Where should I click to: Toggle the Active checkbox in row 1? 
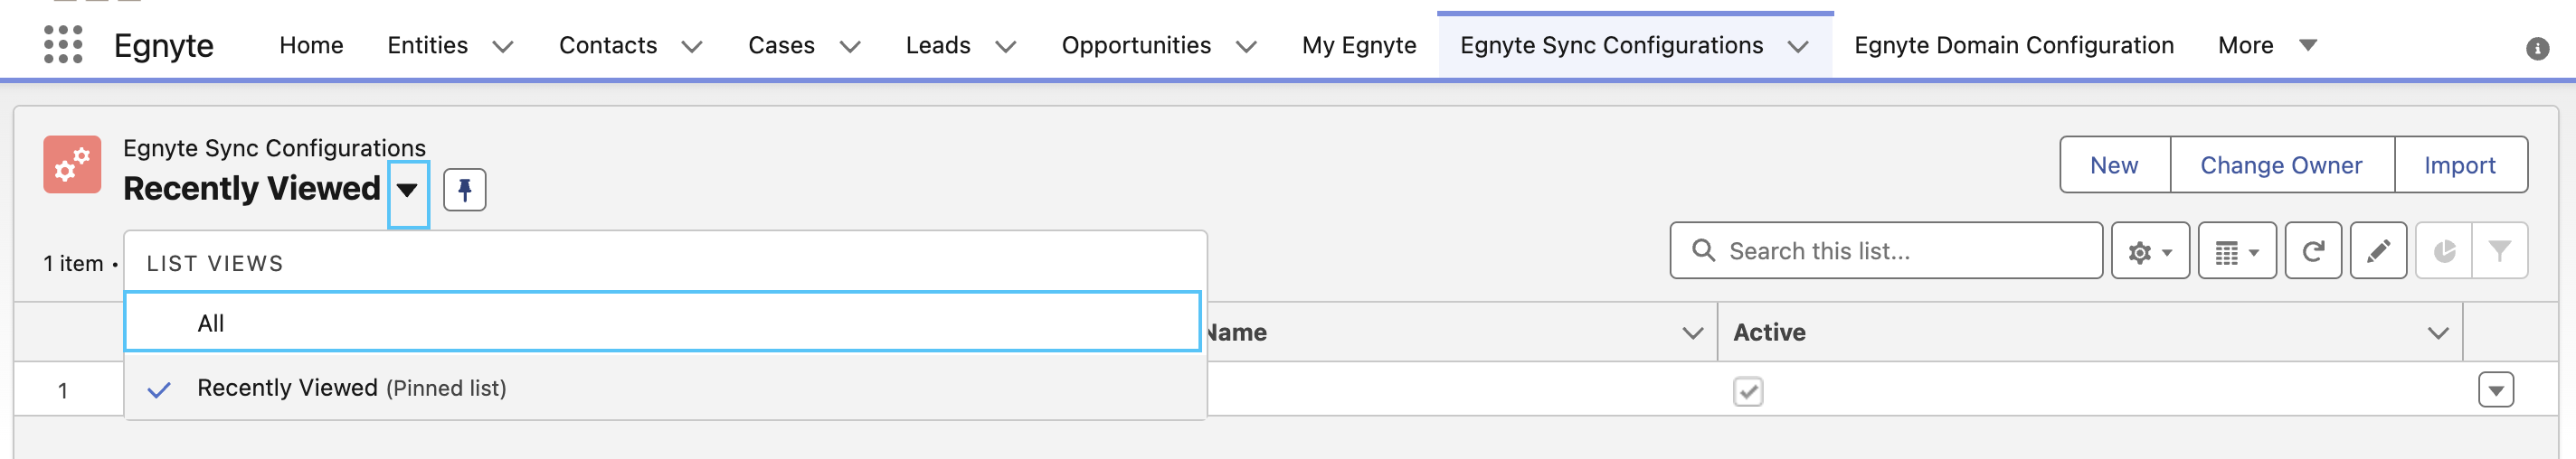(1748, 391)
